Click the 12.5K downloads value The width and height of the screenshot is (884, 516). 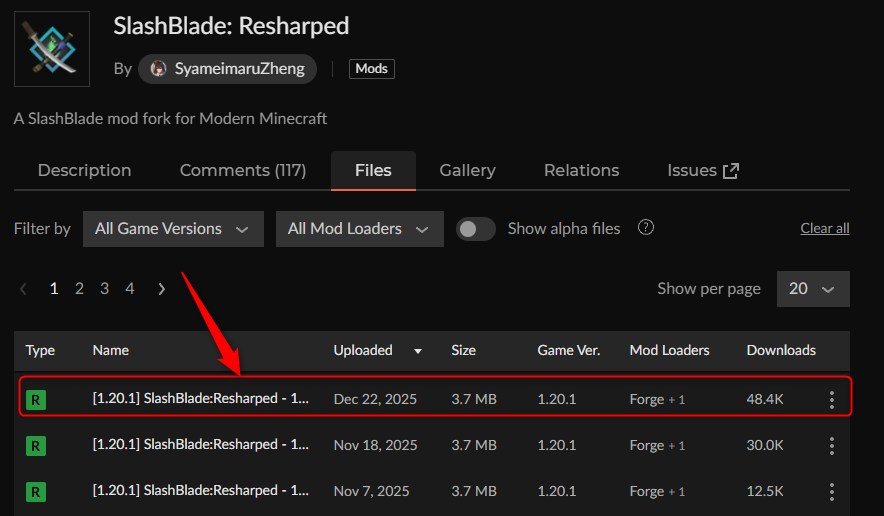click(765, 491)
